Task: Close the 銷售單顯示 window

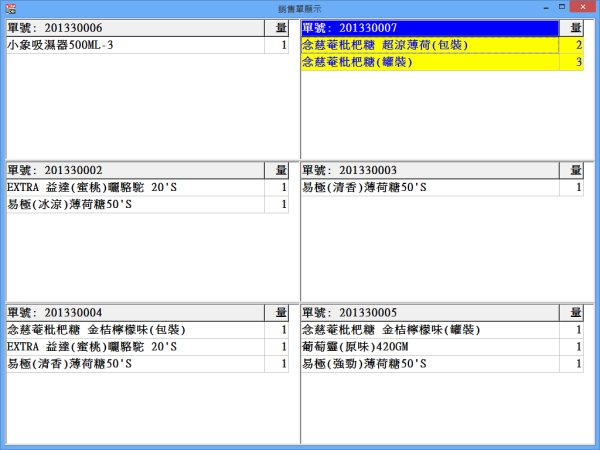Action: click(x=583, y=7)
